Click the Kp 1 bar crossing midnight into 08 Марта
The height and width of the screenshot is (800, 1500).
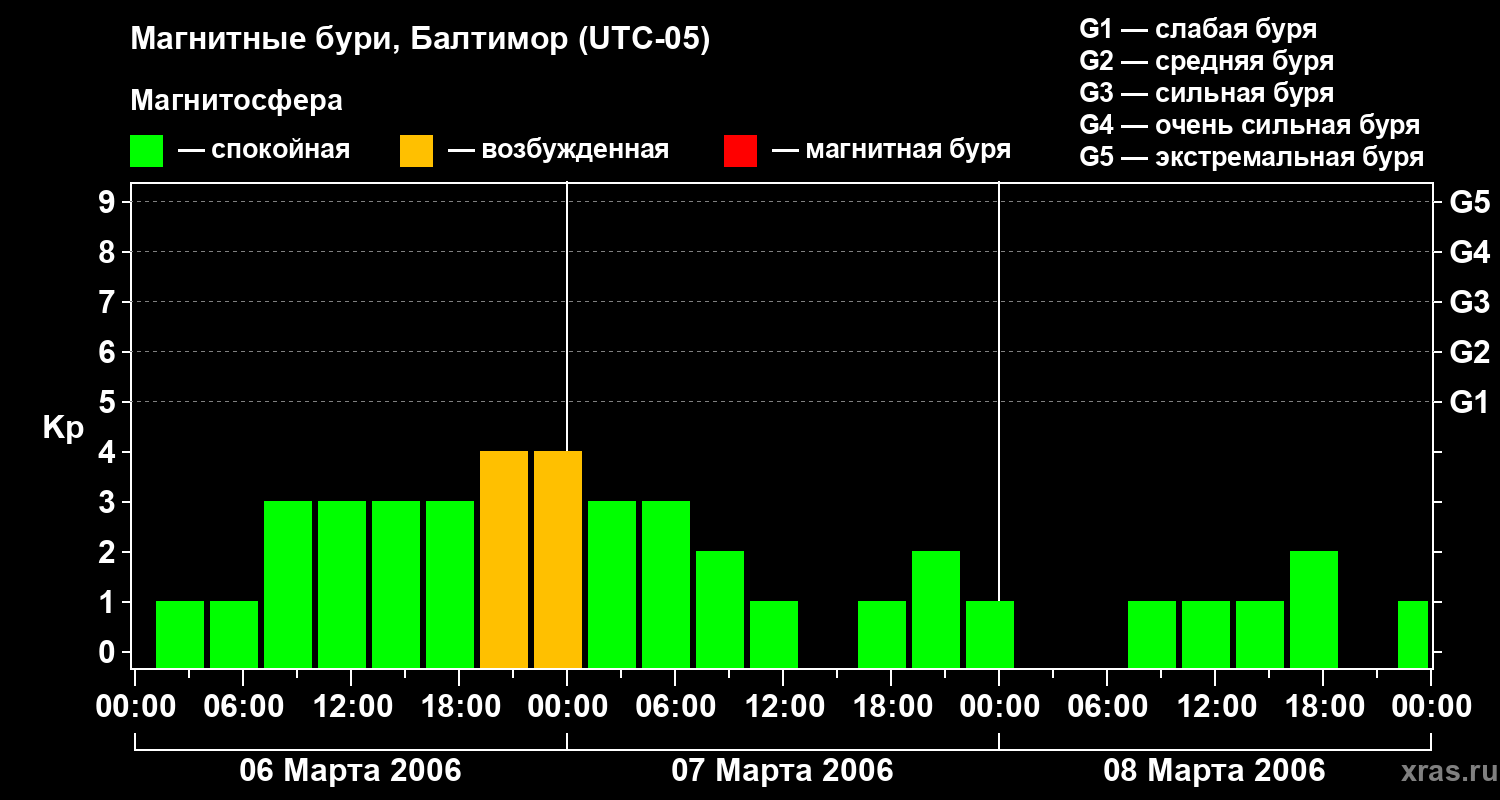pos(990,635)
